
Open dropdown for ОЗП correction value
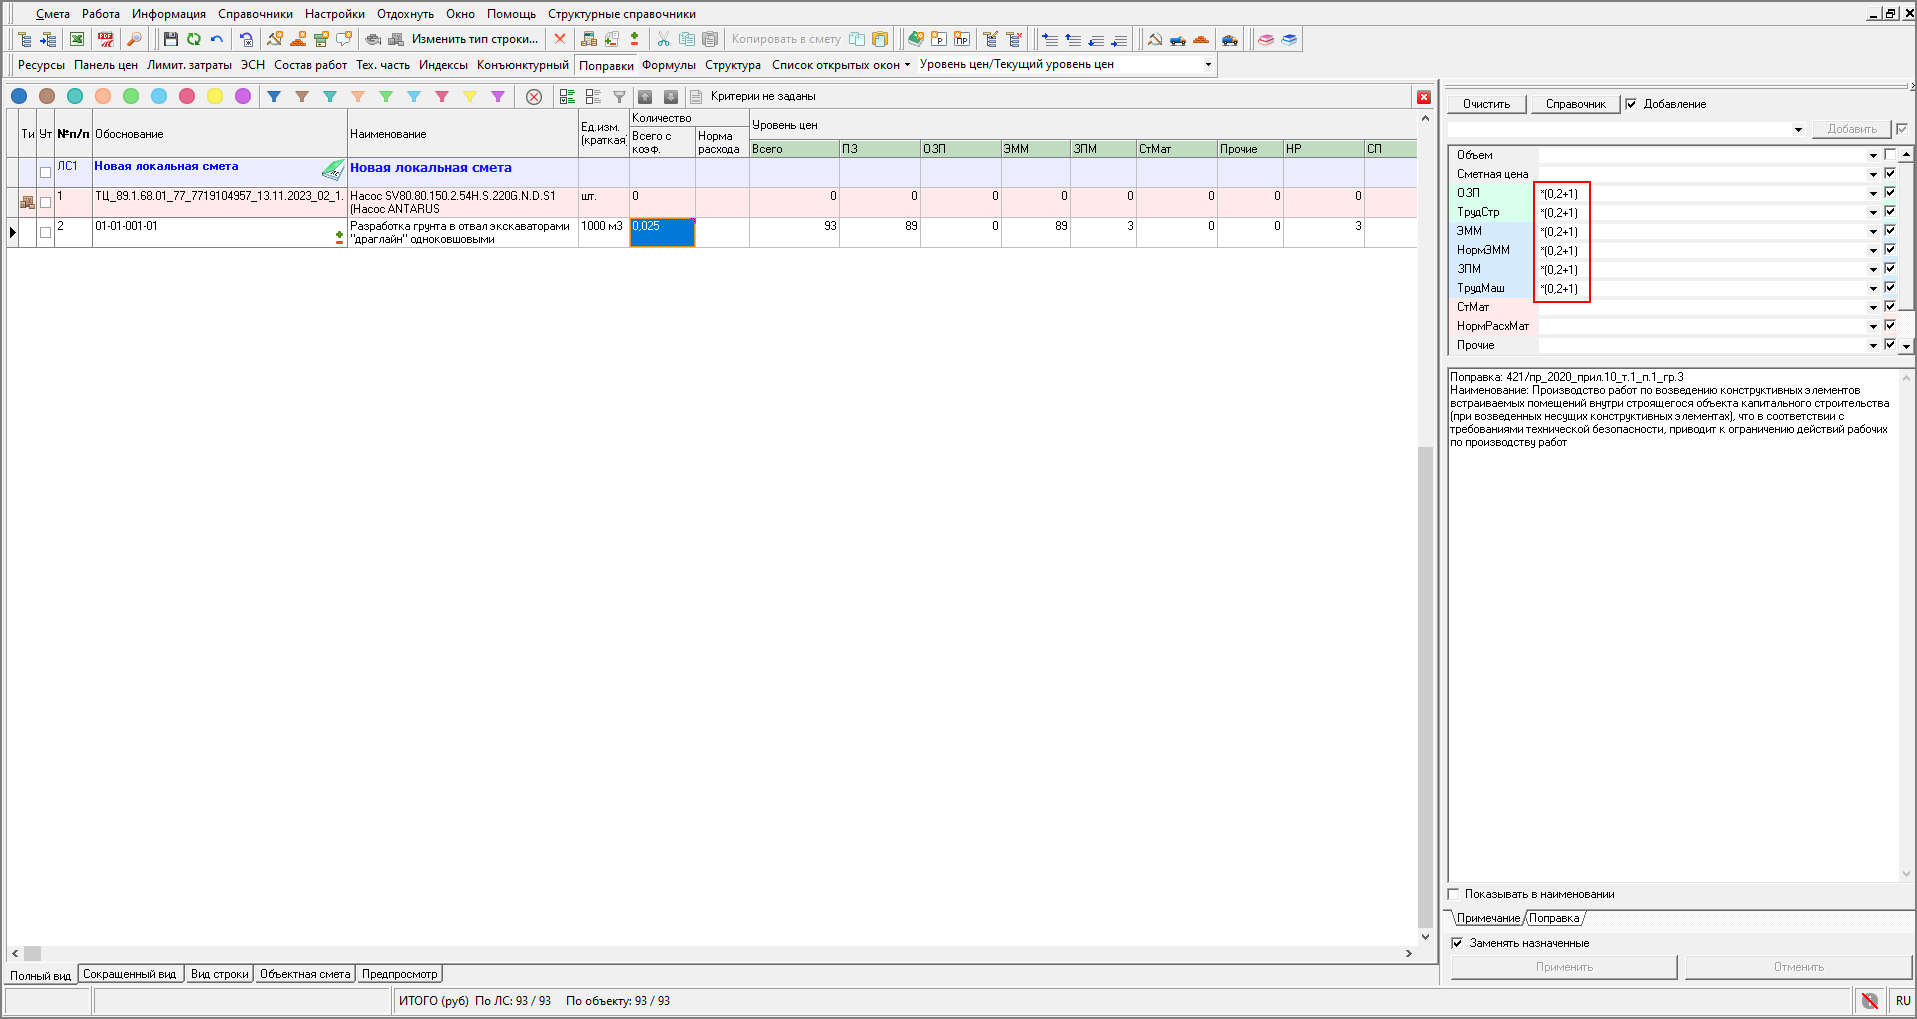pos(1873,193)
